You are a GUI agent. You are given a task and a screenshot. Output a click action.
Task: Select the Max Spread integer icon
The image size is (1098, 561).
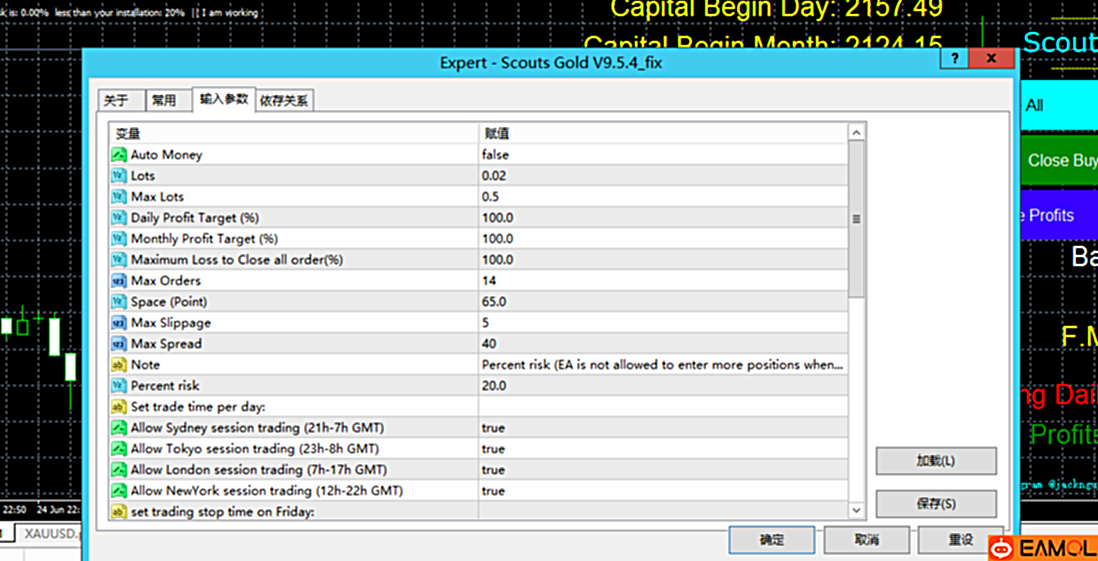(118, 344)
